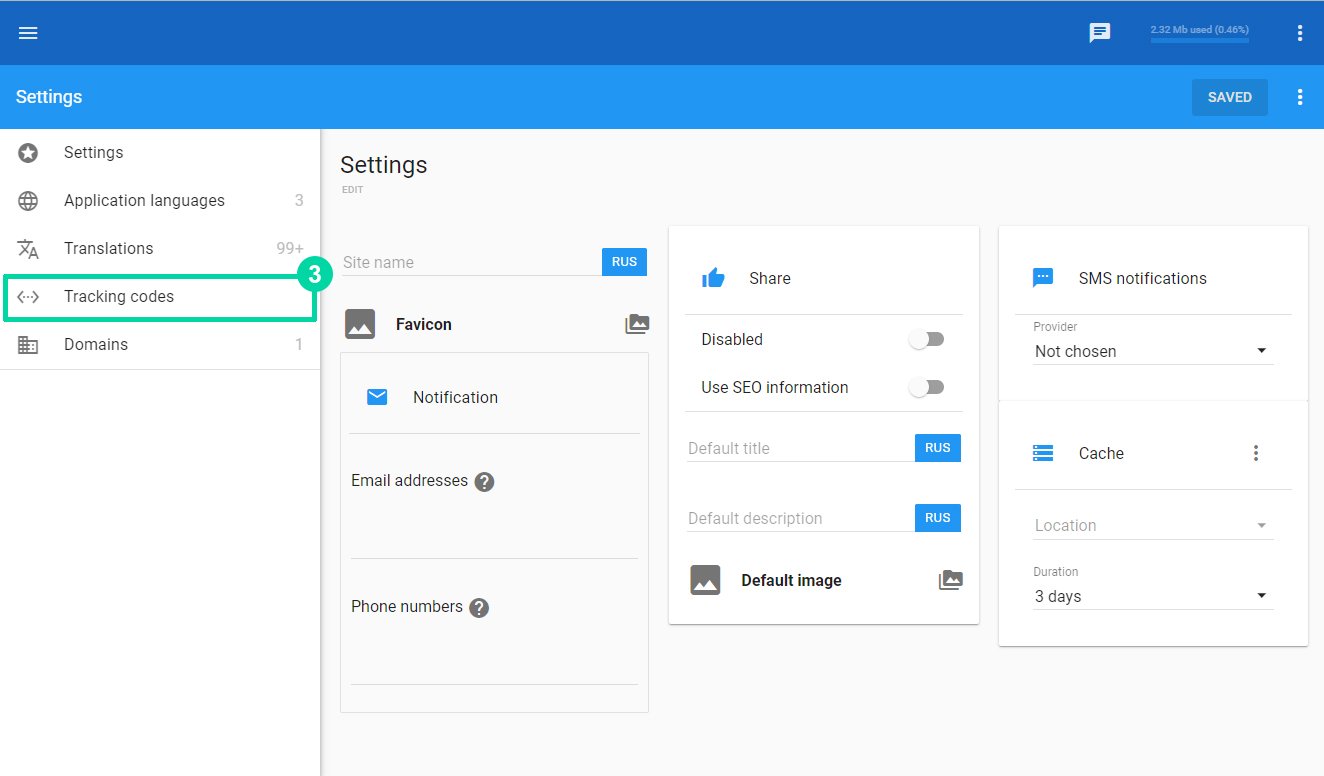Click the Domains count 1
Screen dimensions: 1324x776
299,345
